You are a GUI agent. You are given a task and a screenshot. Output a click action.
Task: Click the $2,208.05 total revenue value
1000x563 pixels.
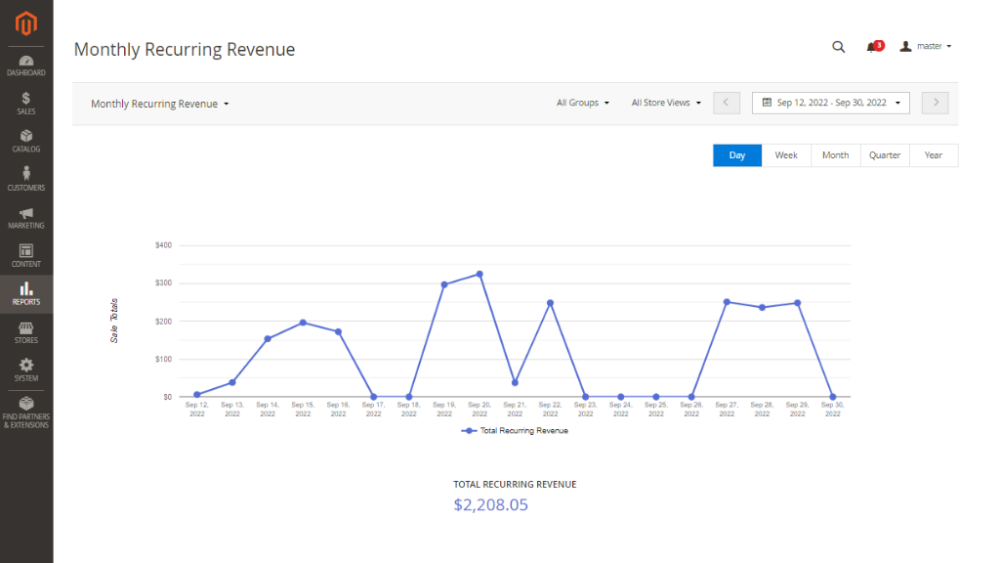pos(491,505)
